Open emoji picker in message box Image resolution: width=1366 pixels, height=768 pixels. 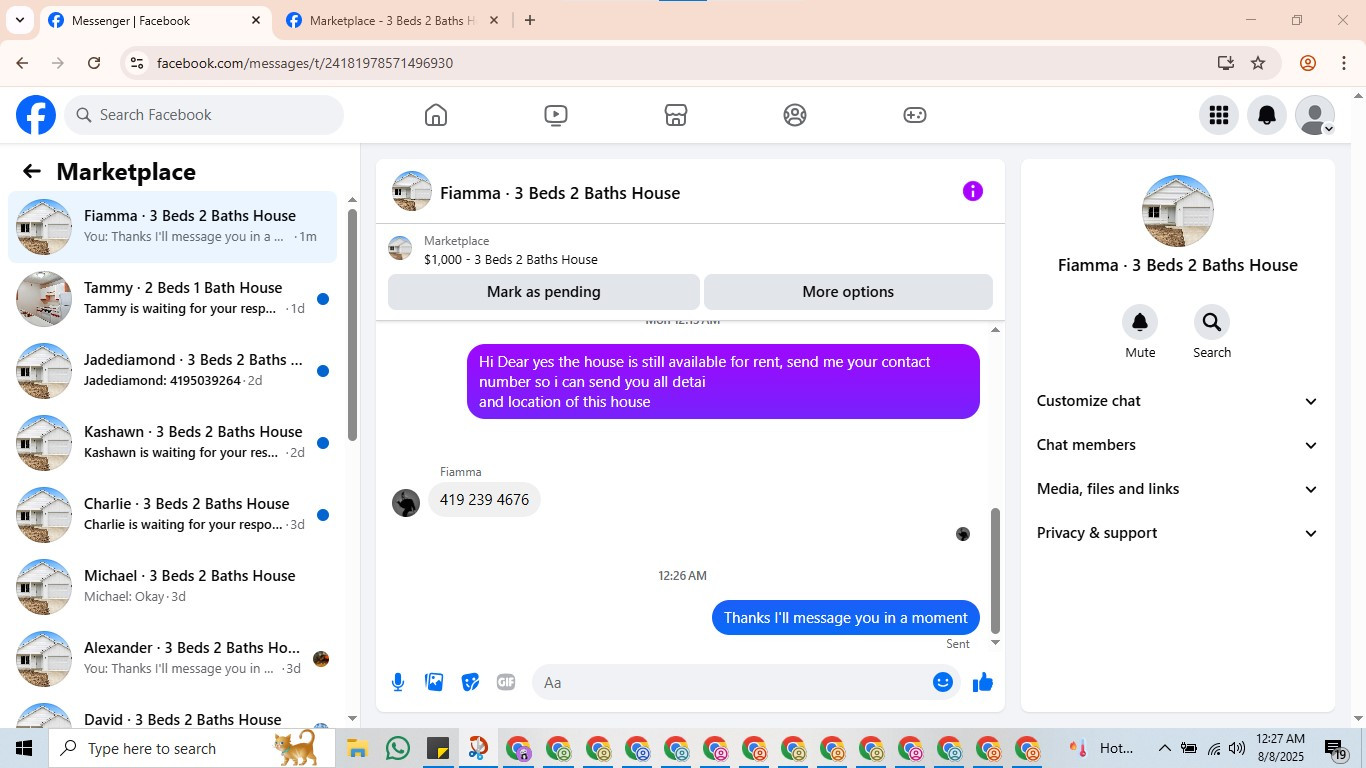point(943,682)
